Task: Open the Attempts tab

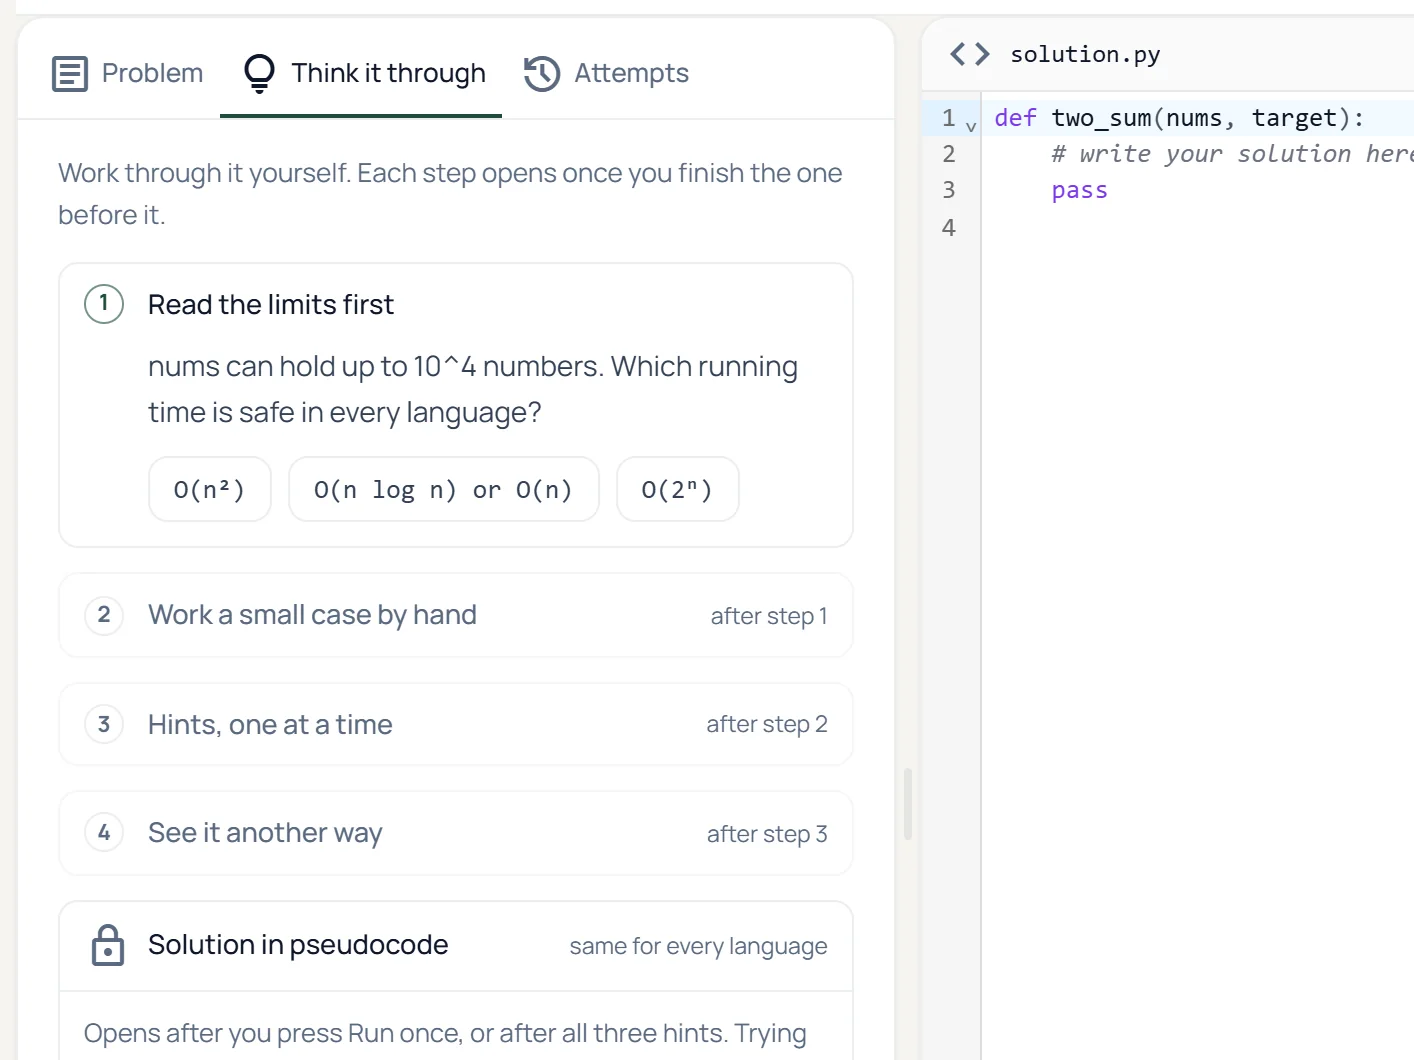Action: tap(606, 73)
